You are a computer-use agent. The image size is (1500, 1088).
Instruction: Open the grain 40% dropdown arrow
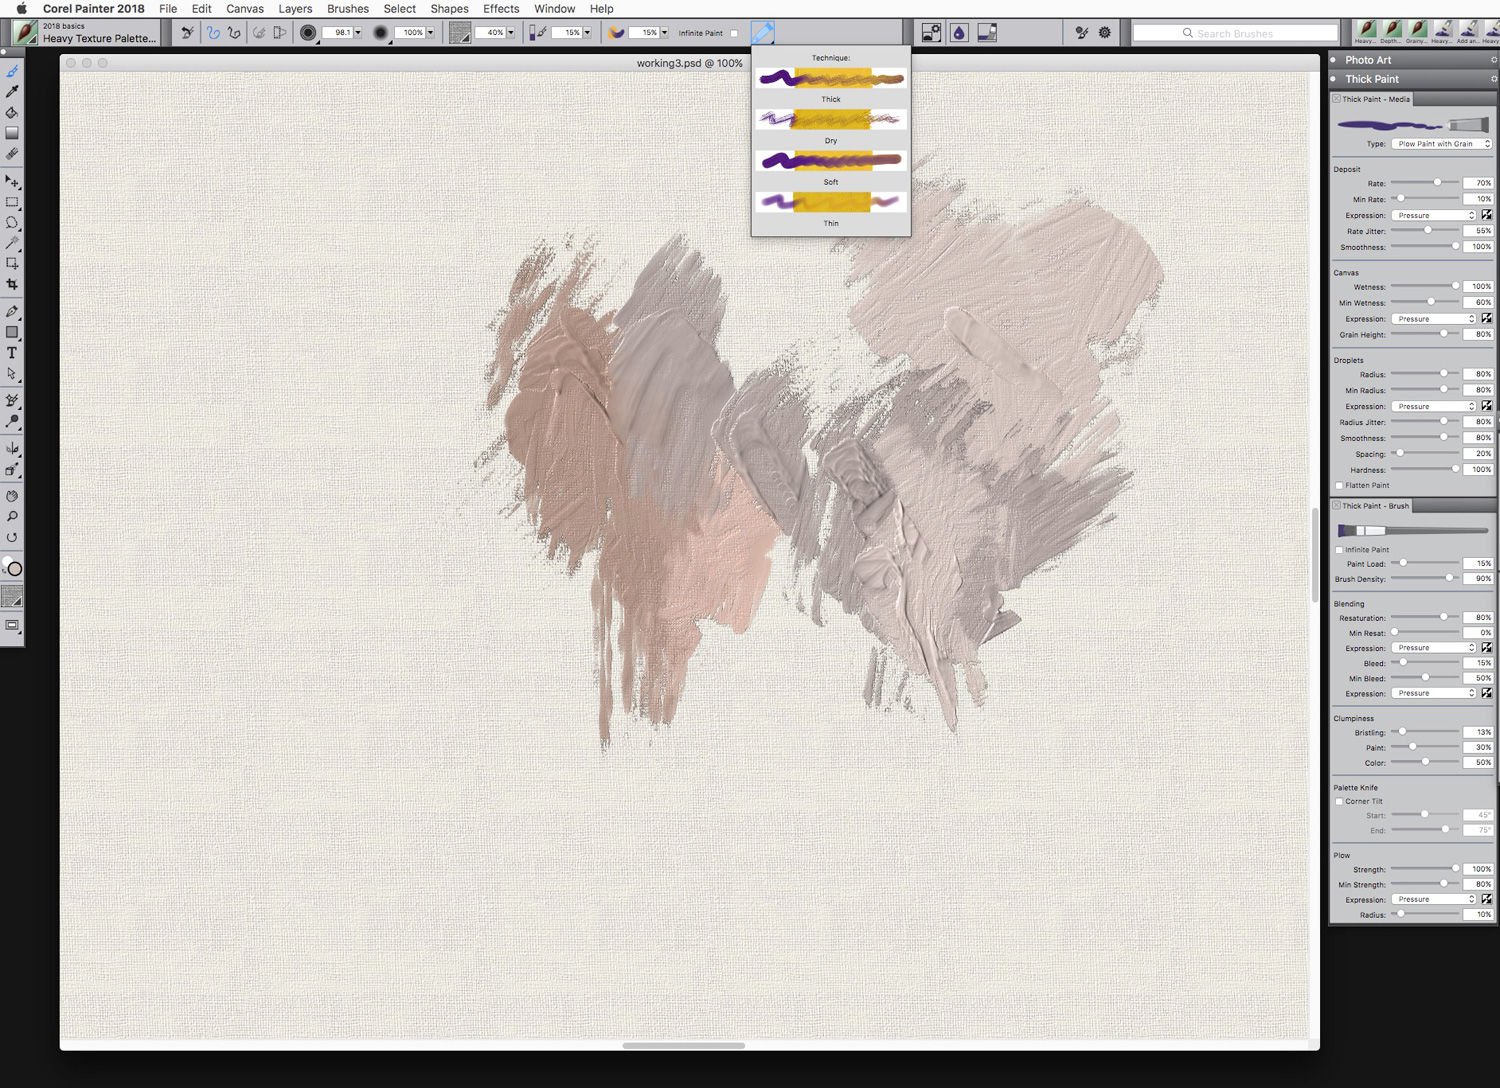(511, 33)
